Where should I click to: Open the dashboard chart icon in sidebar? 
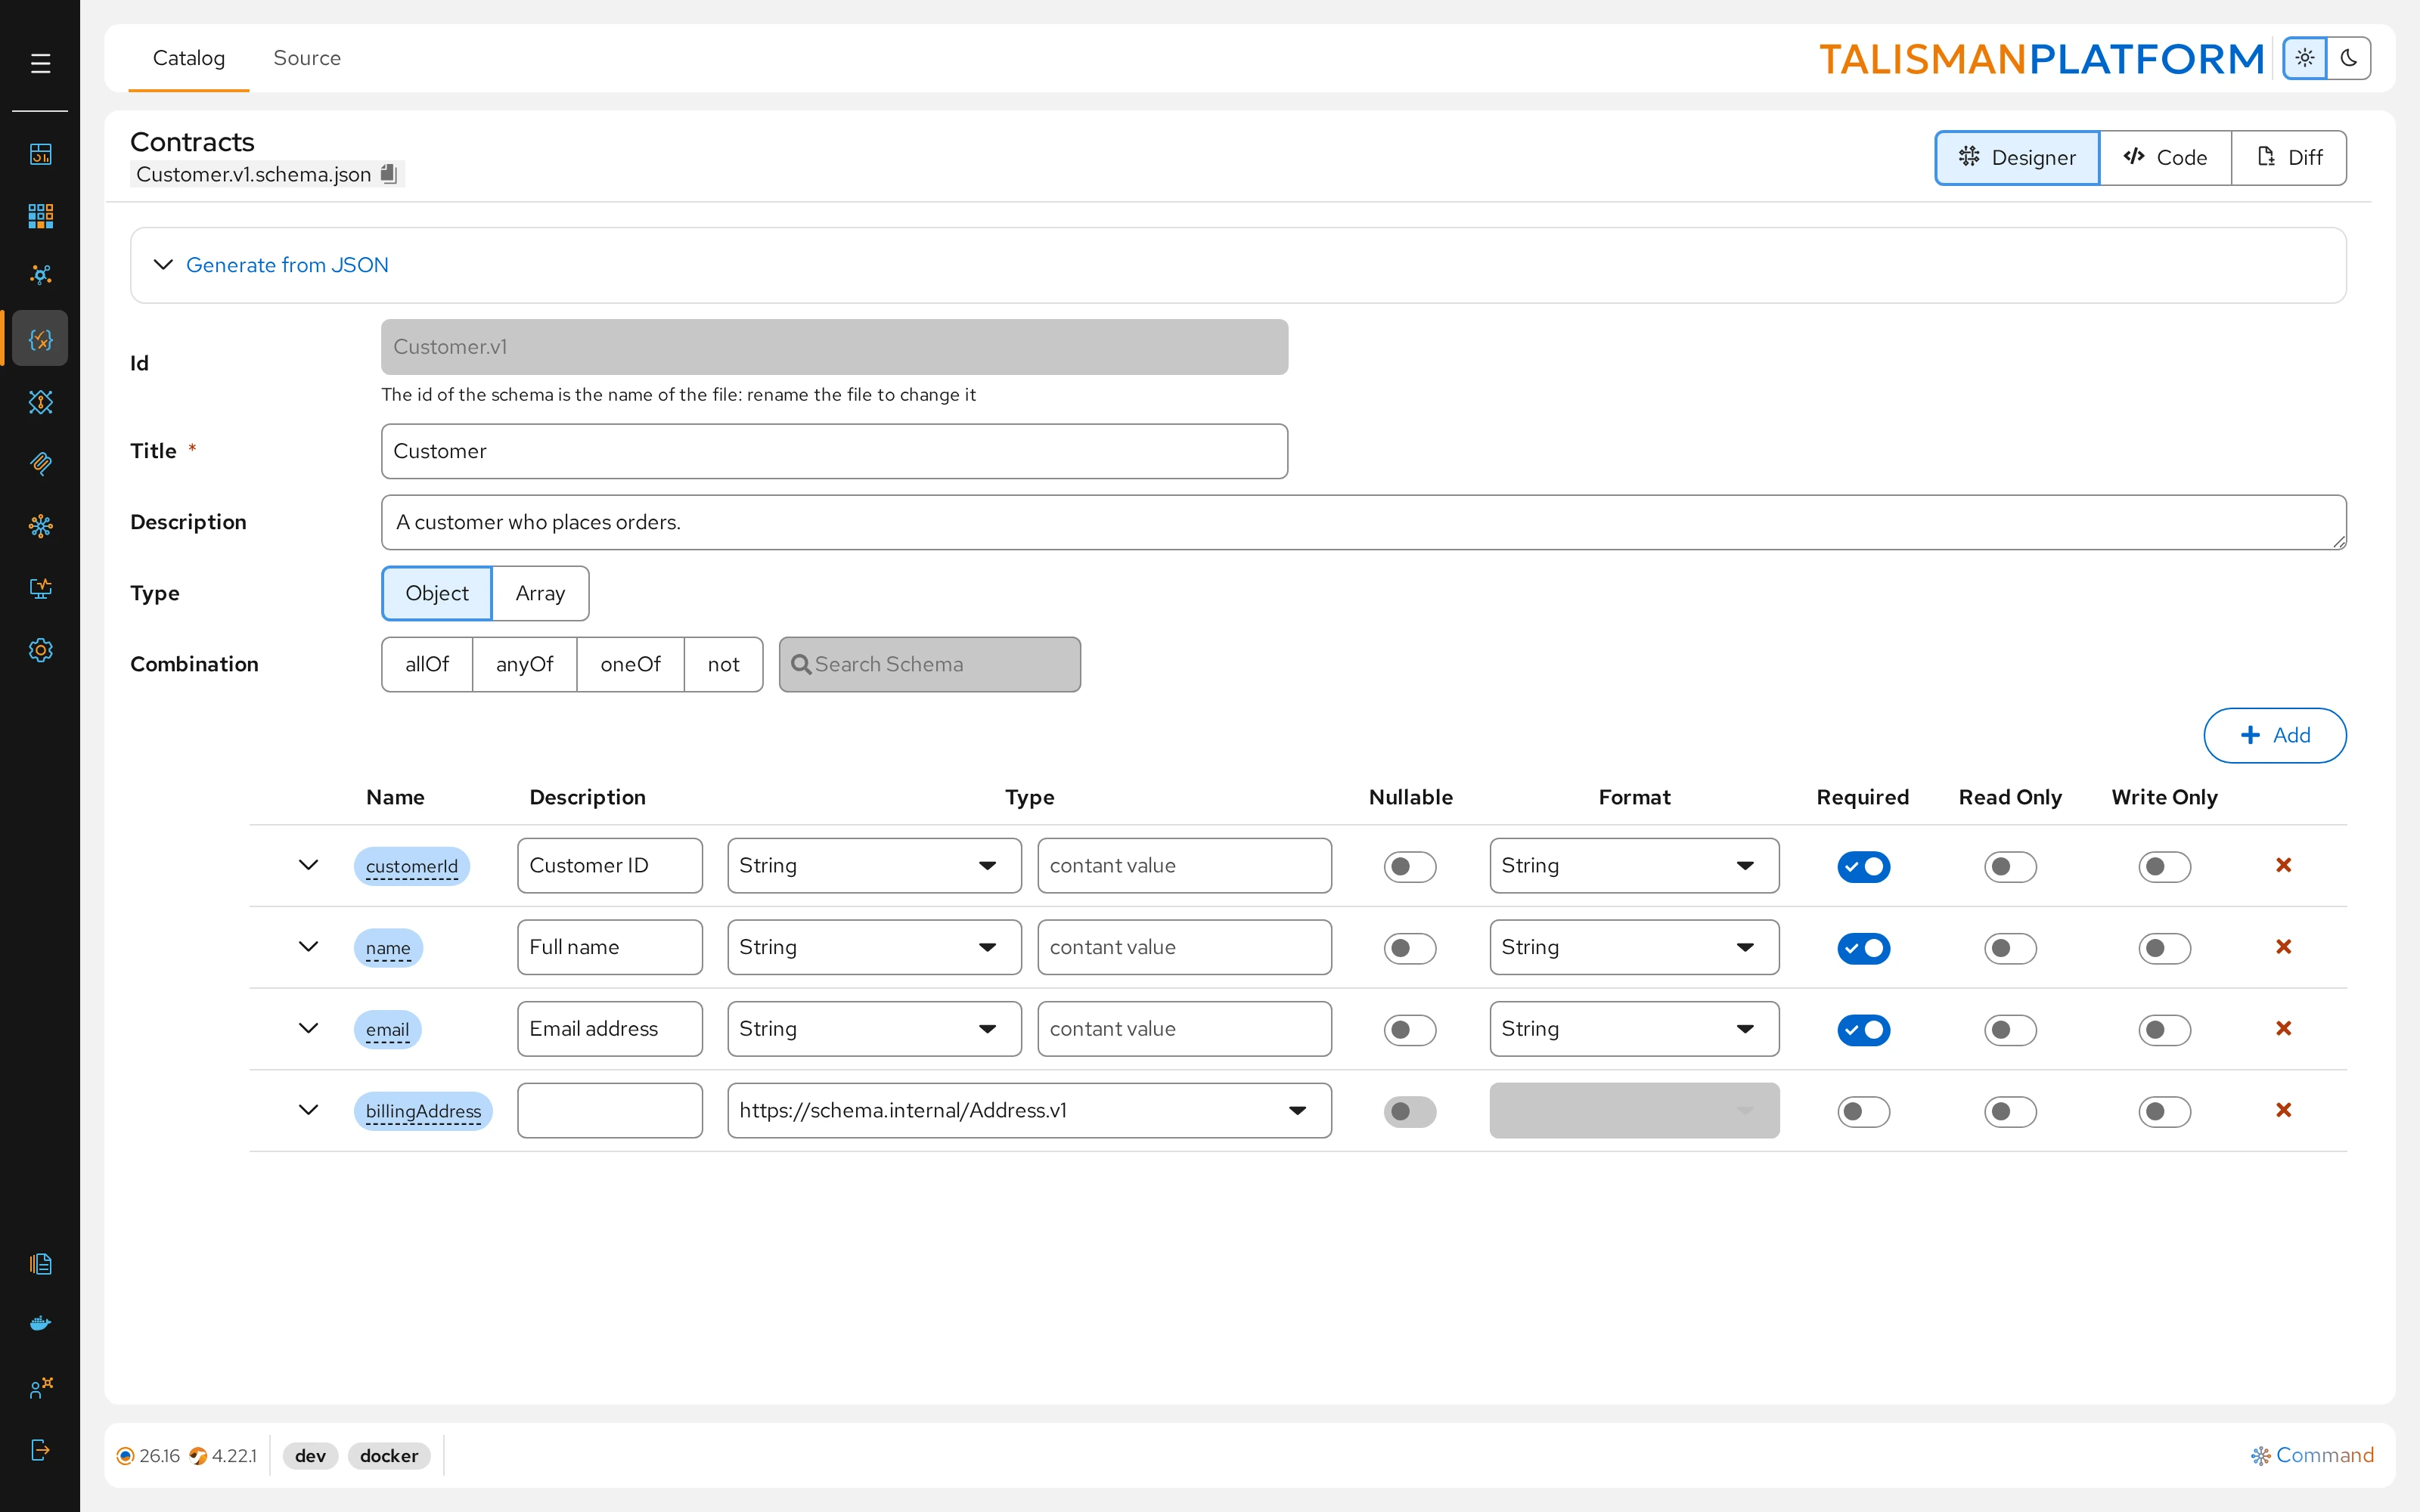pyautogui.click(x=40, y=154)
